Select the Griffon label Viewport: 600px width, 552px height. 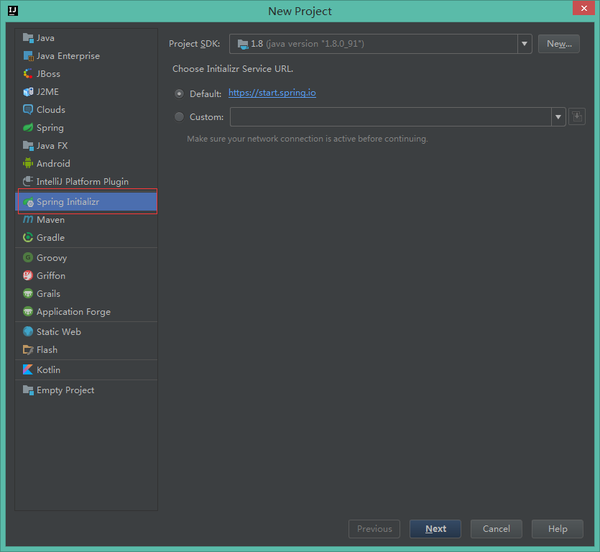(x=51, y=275)
